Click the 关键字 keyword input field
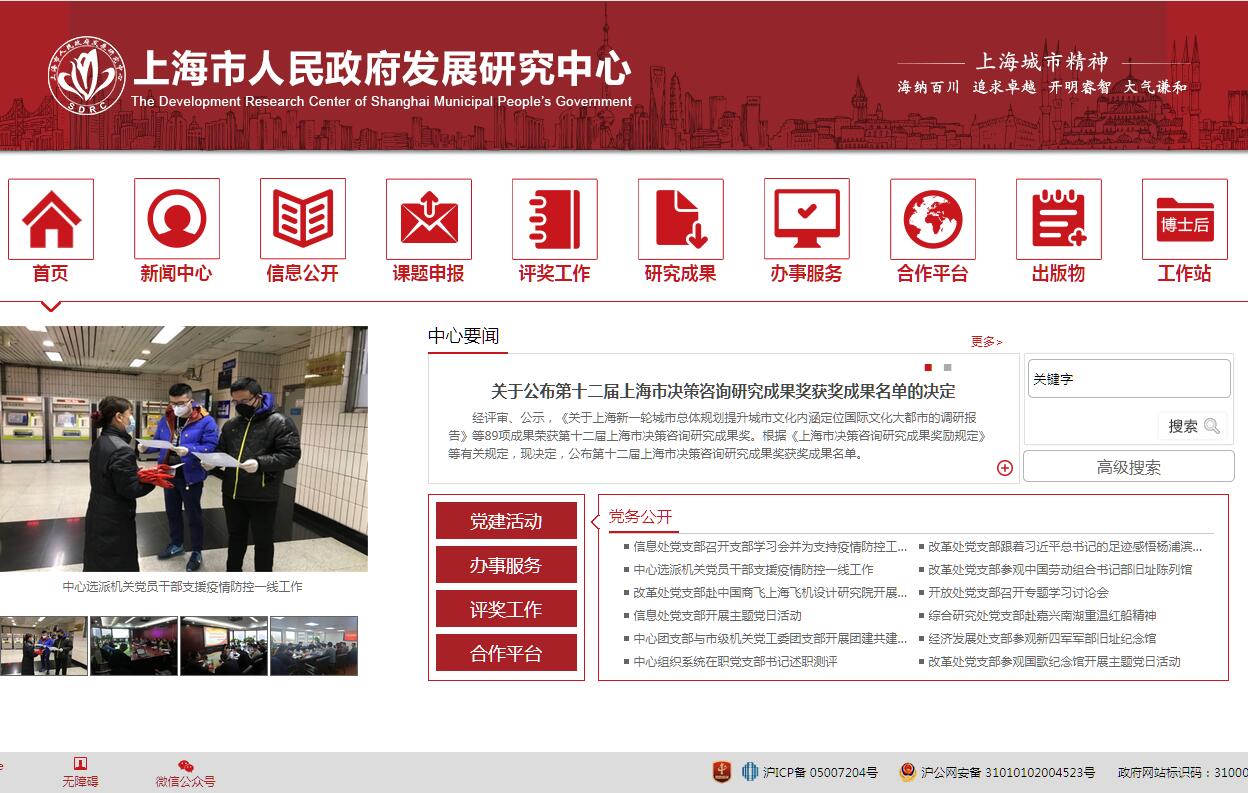 [1128, 379]
